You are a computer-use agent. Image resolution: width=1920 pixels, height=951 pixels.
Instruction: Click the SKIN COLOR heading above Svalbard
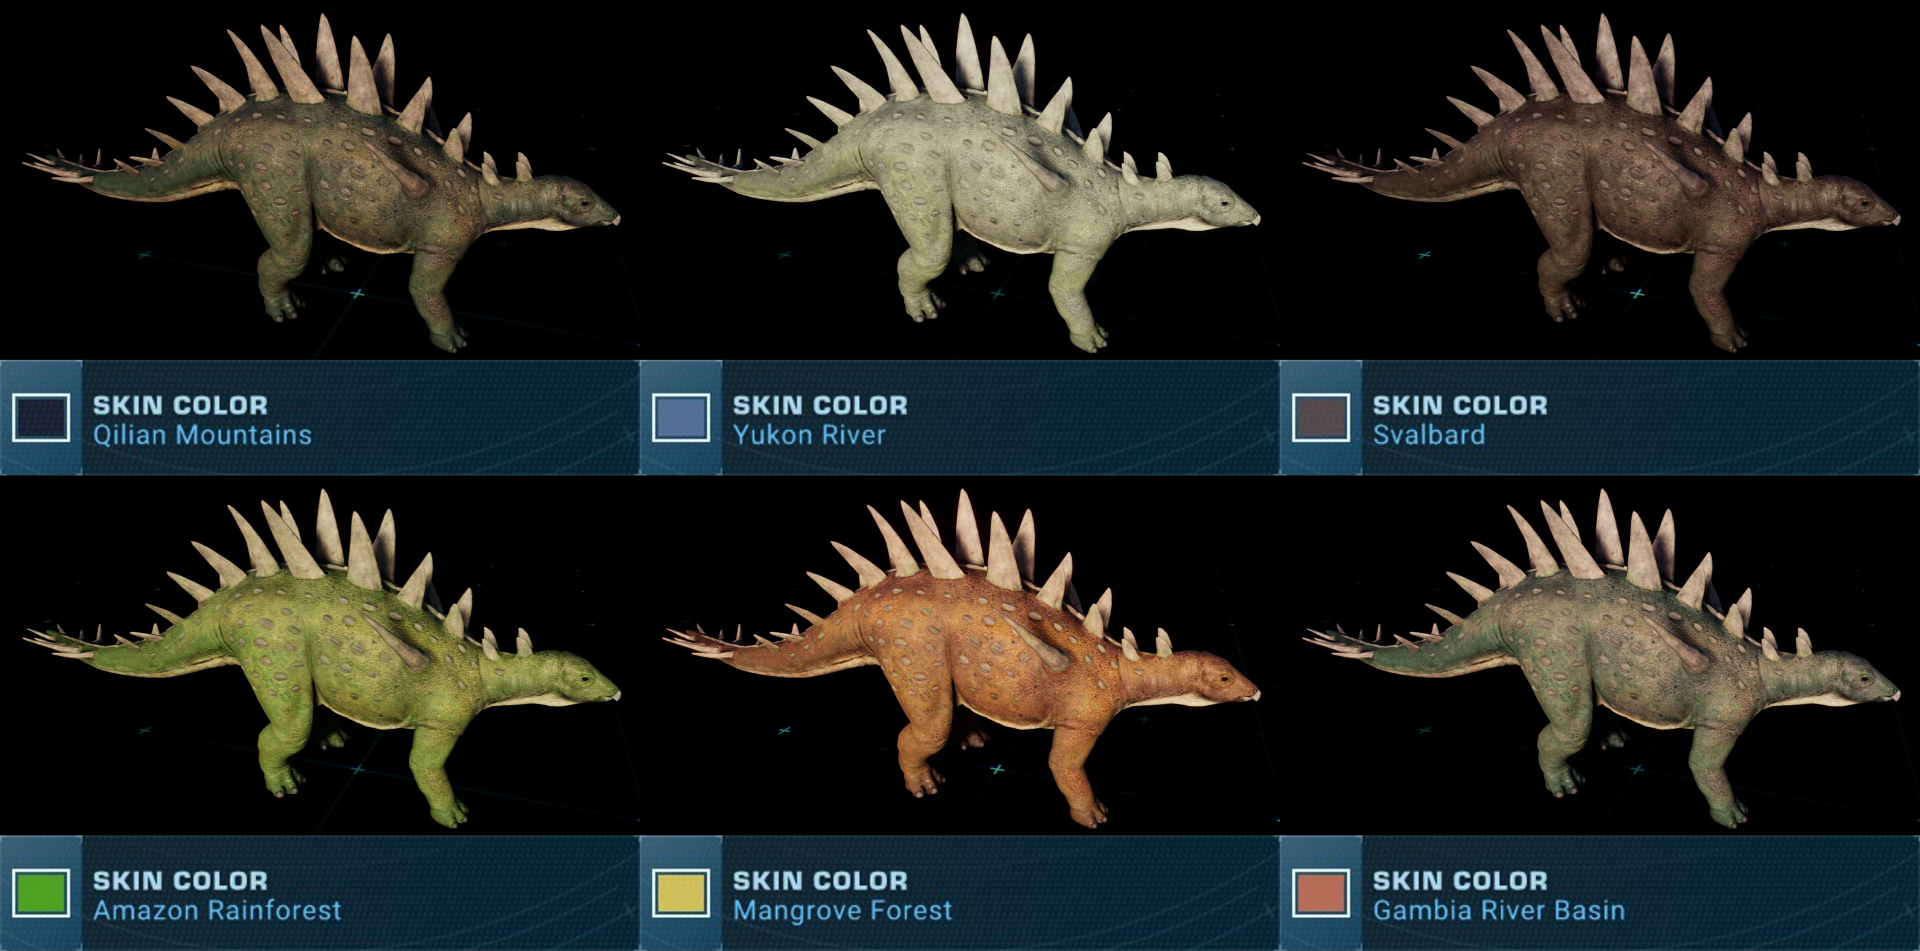[1460, 405]
